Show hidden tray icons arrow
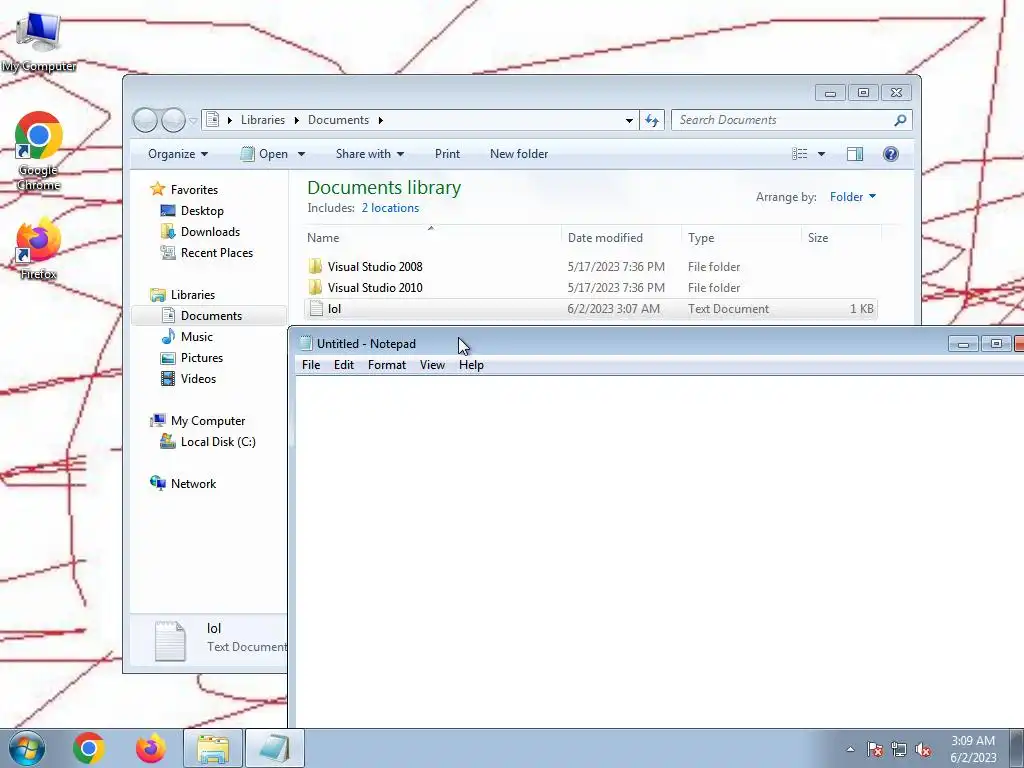 coord(850,749)
